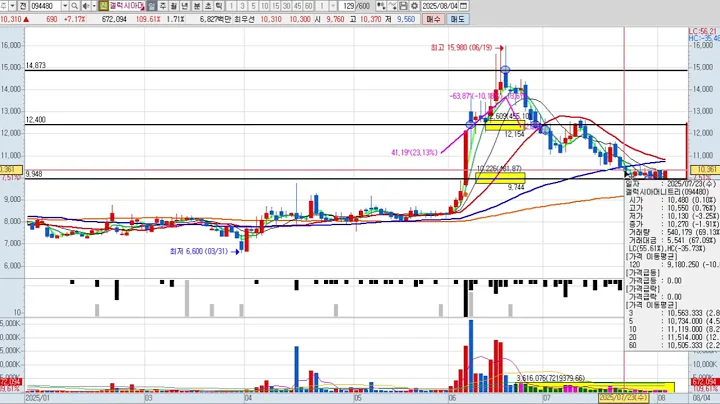Click the 전 button beside code field

click(x=23, y=6)
